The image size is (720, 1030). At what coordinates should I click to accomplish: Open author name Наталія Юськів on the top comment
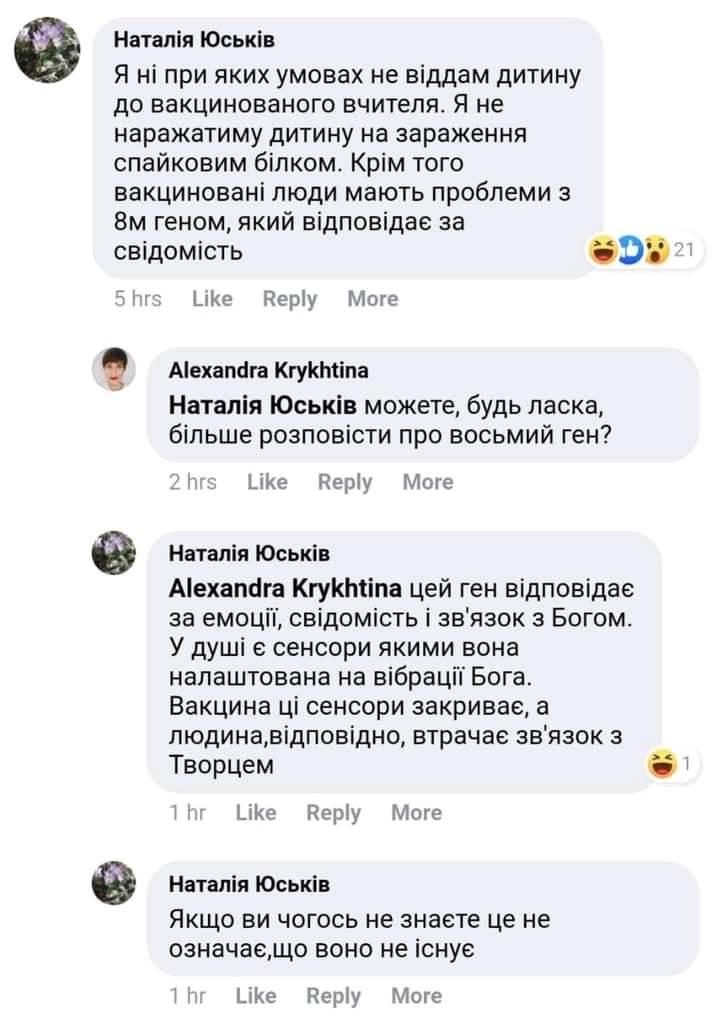[x=193, y=40]
